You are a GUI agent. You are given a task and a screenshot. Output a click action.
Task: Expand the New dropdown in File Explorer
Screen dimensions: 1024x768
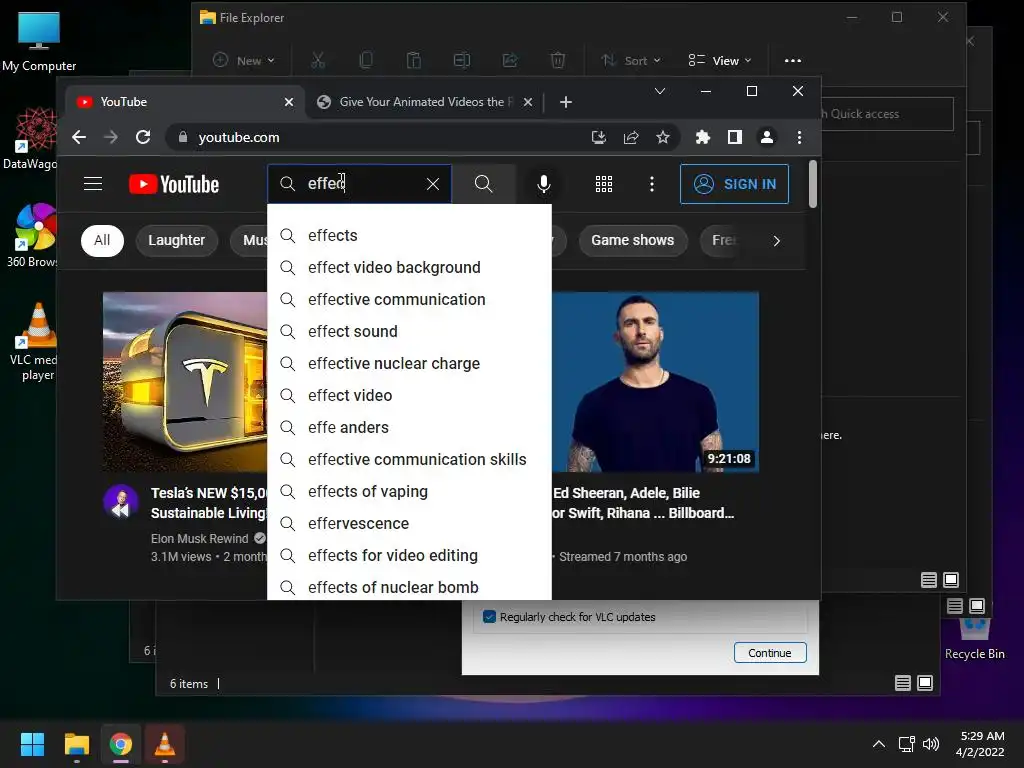click(x=244, y=61)
